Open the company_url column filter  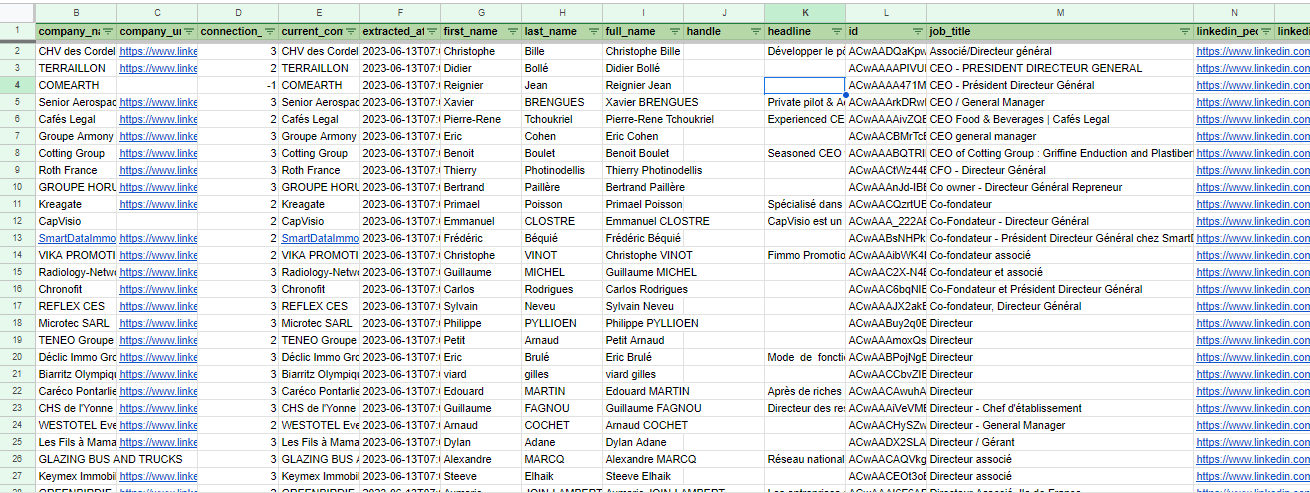coord(189,31)
